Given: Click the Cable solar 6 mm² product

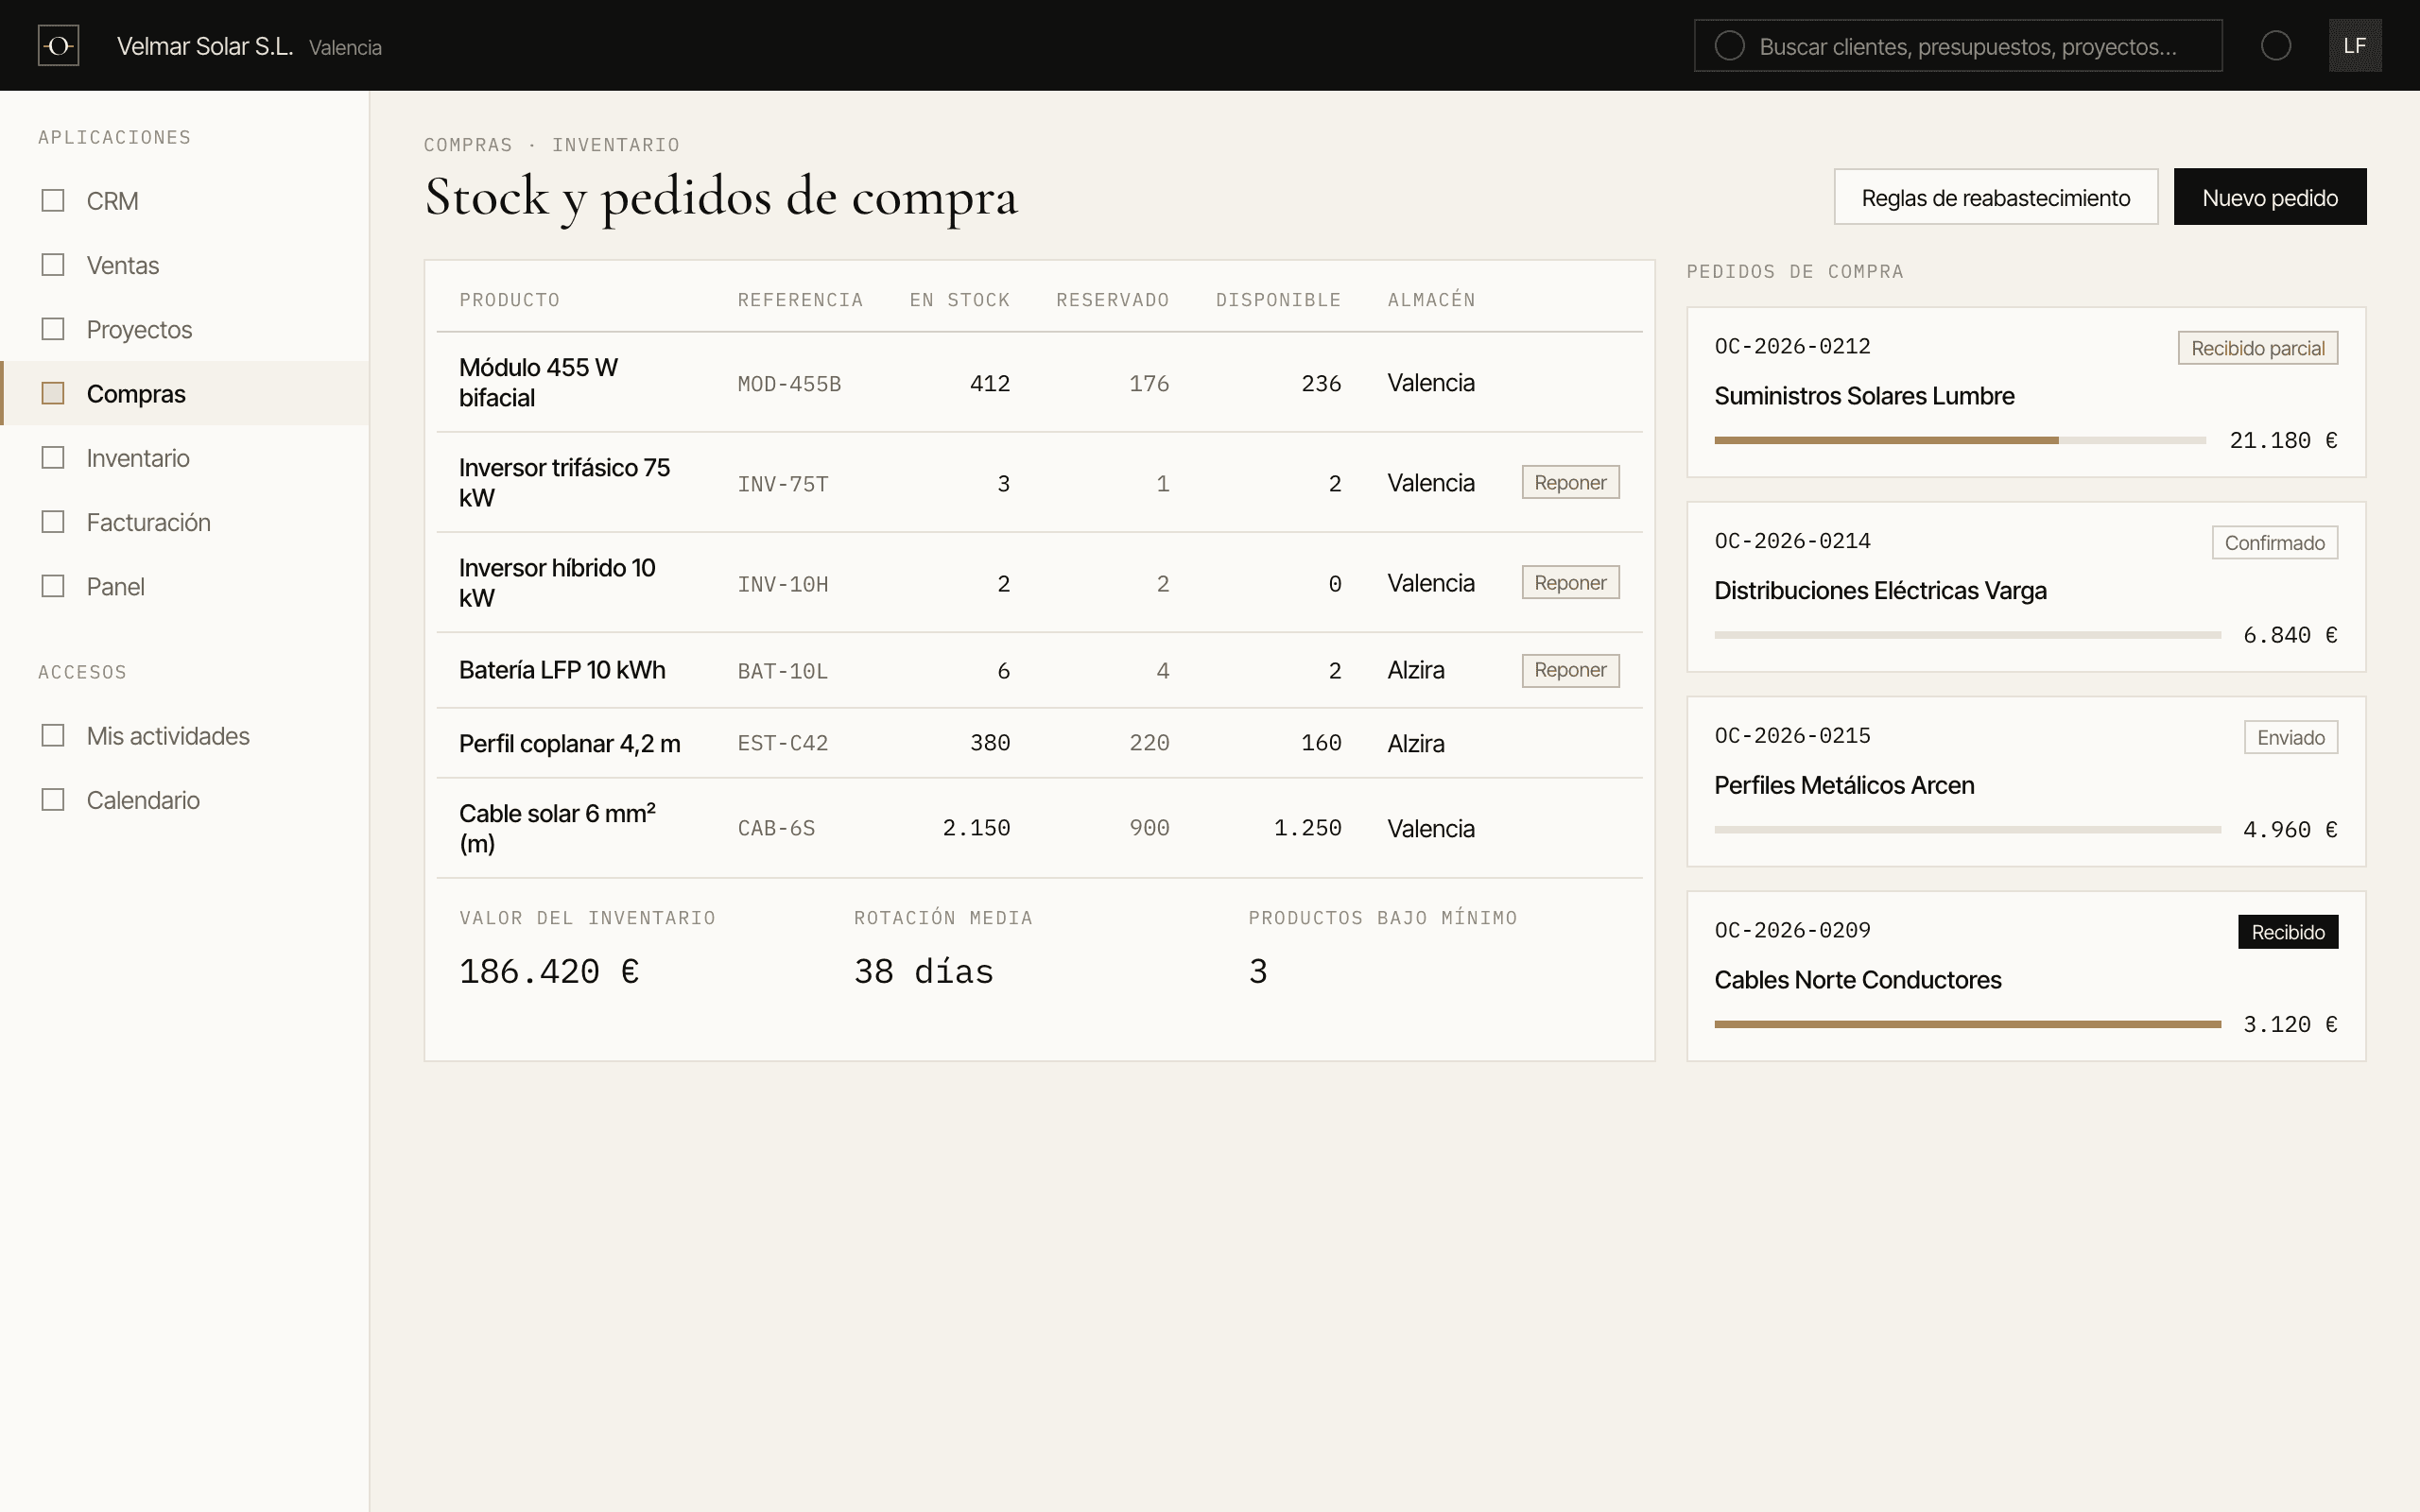Looking at the screenshot, I should [557, 828].
